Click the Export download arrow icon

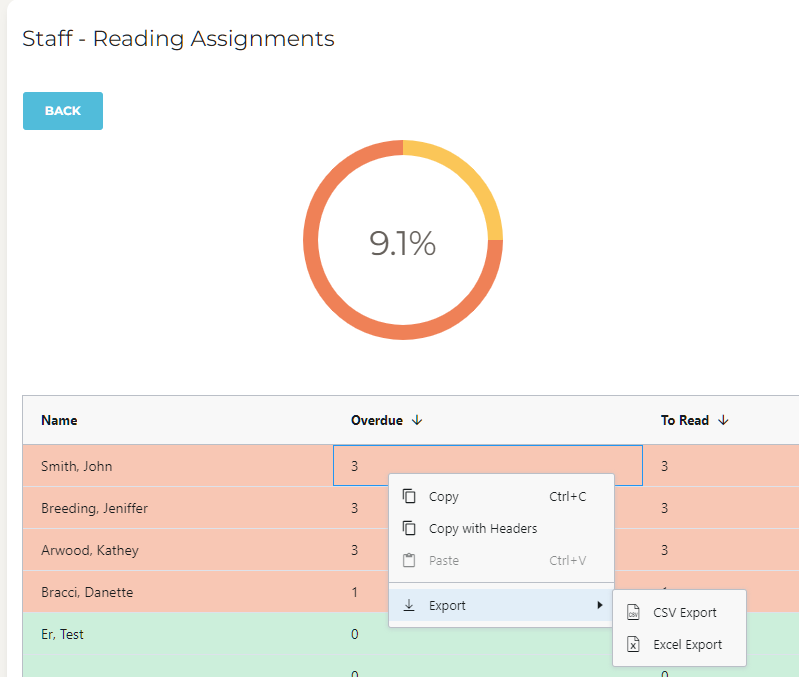tap(409, 605)
